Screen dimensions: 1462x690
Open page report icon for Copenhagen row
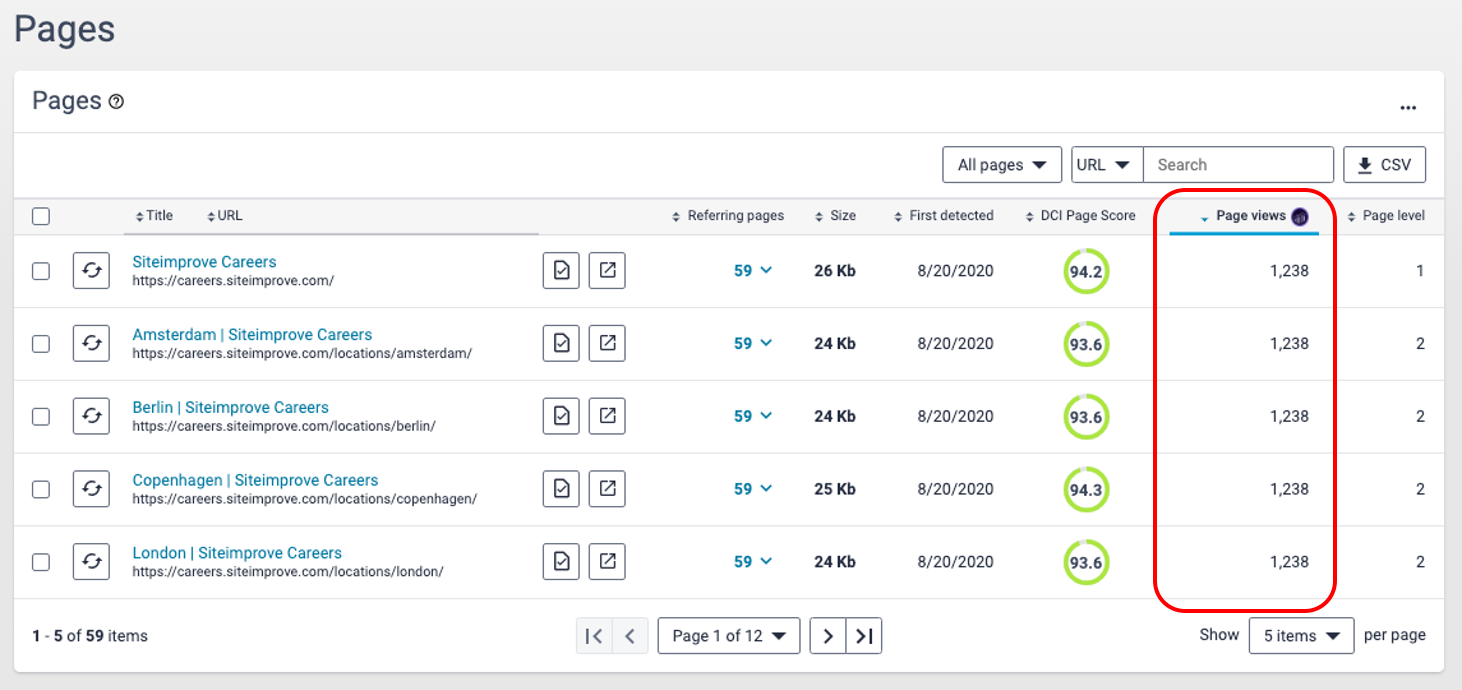561,489
